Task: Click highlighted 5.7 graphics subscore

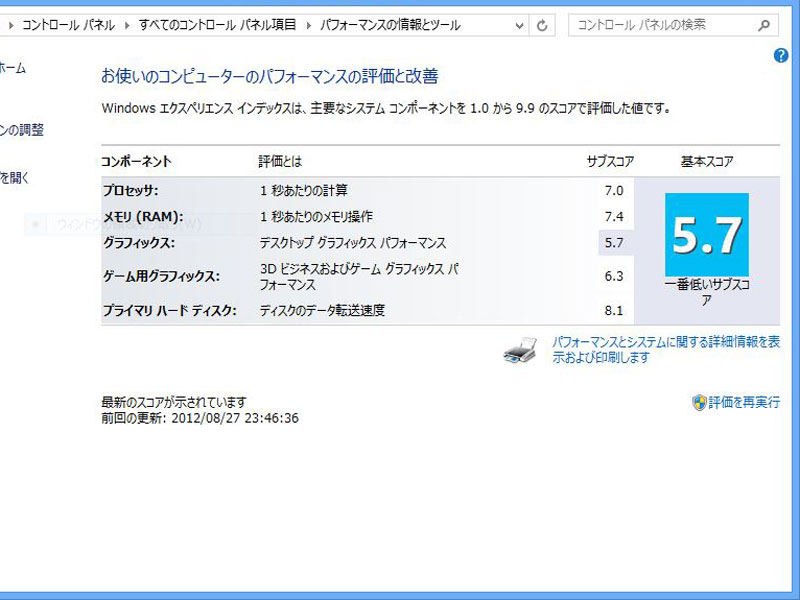Action: (x=614, y=243)
